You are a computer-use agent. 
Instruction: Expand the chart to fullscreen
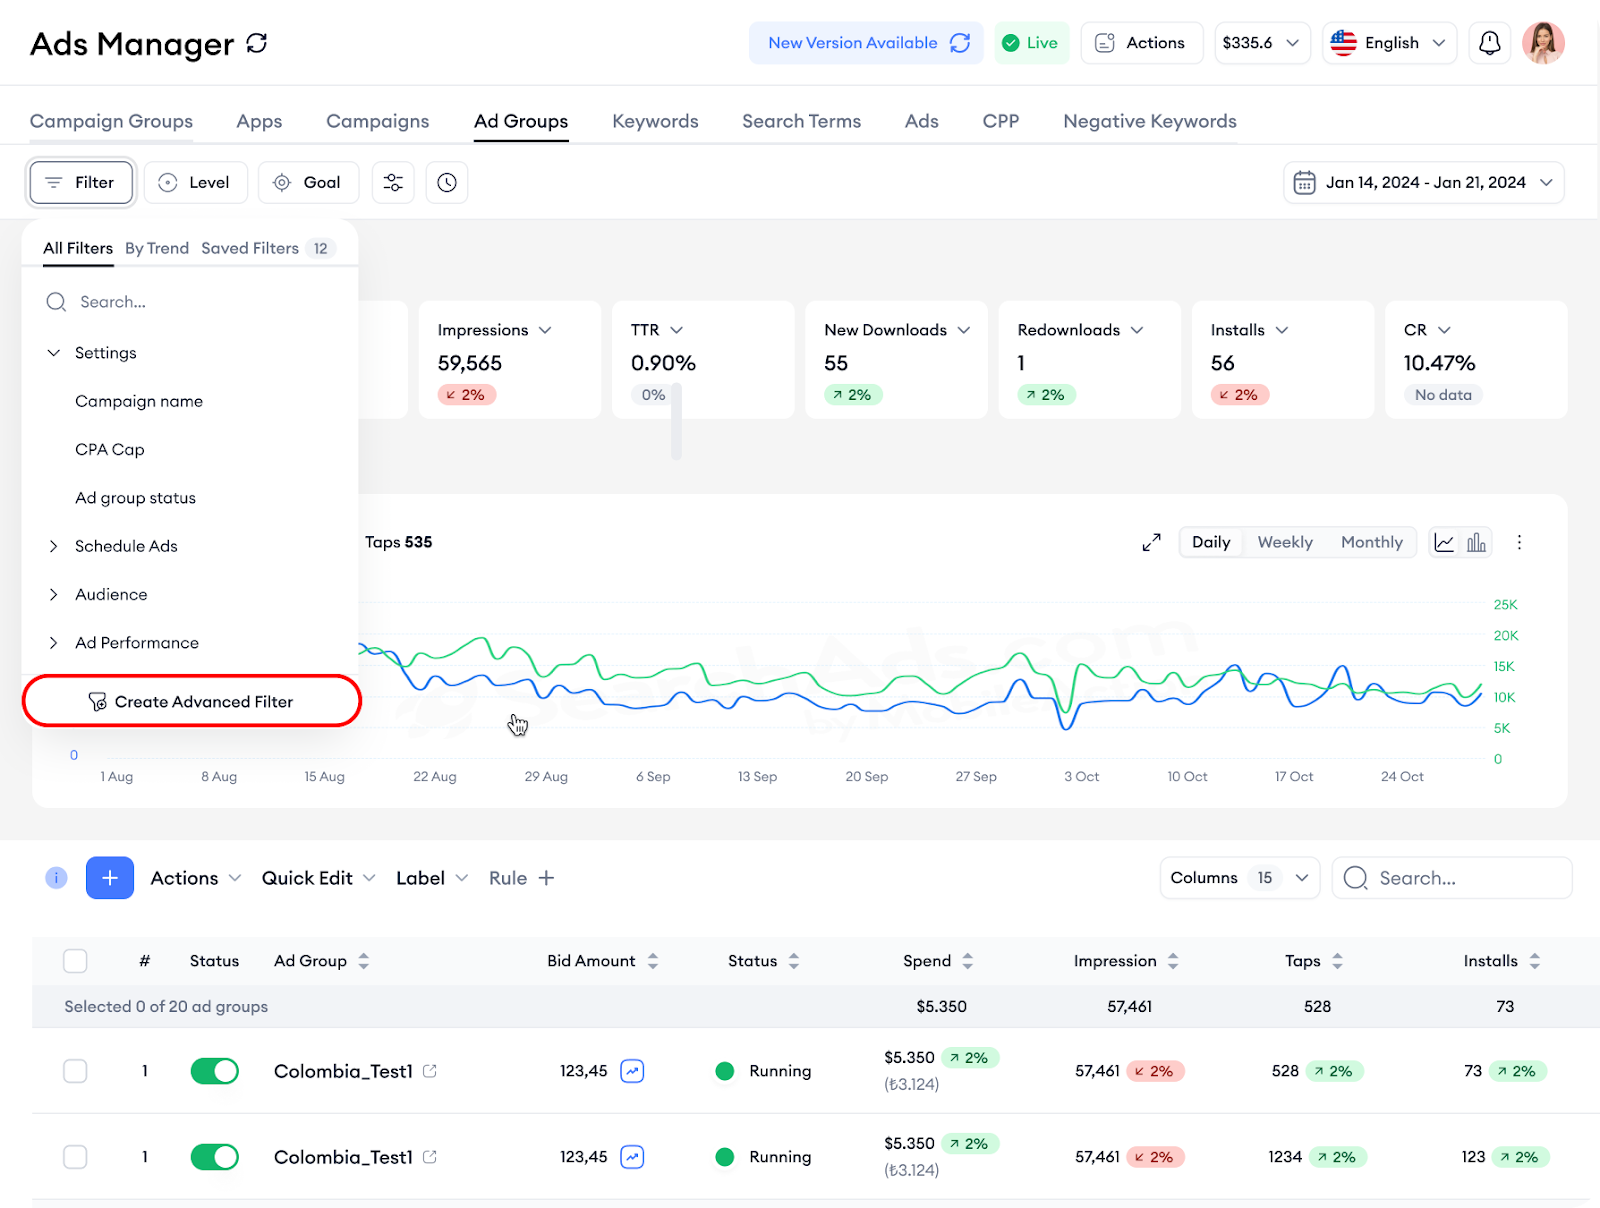click(x=1151, y=542)
